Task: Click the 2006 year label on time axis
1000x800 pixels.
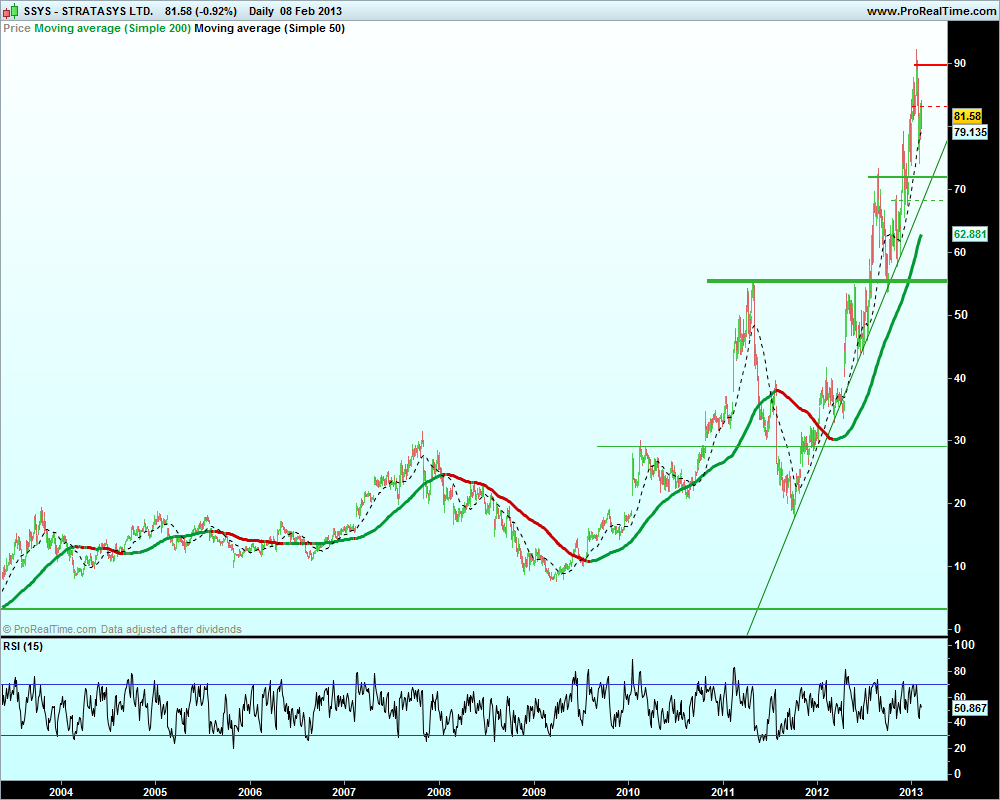Action: tap(250, 792)
